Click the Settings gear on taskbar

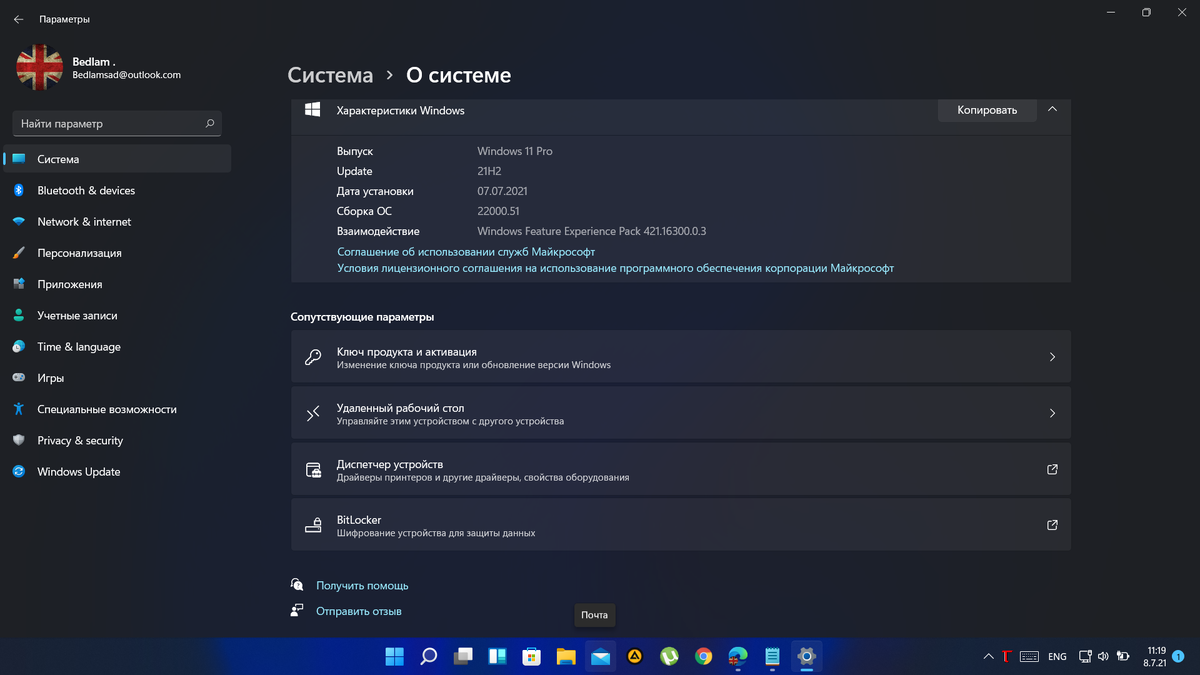tap(806, 657)
